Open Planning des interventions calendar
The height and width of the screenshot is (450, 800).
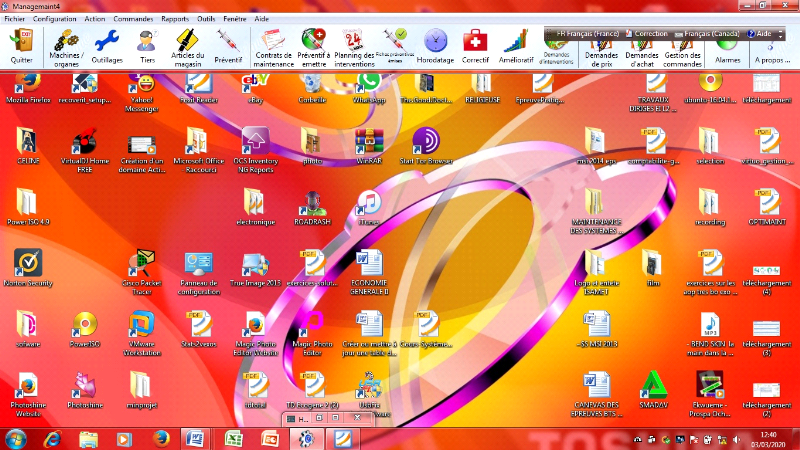[x=353, y=46]
